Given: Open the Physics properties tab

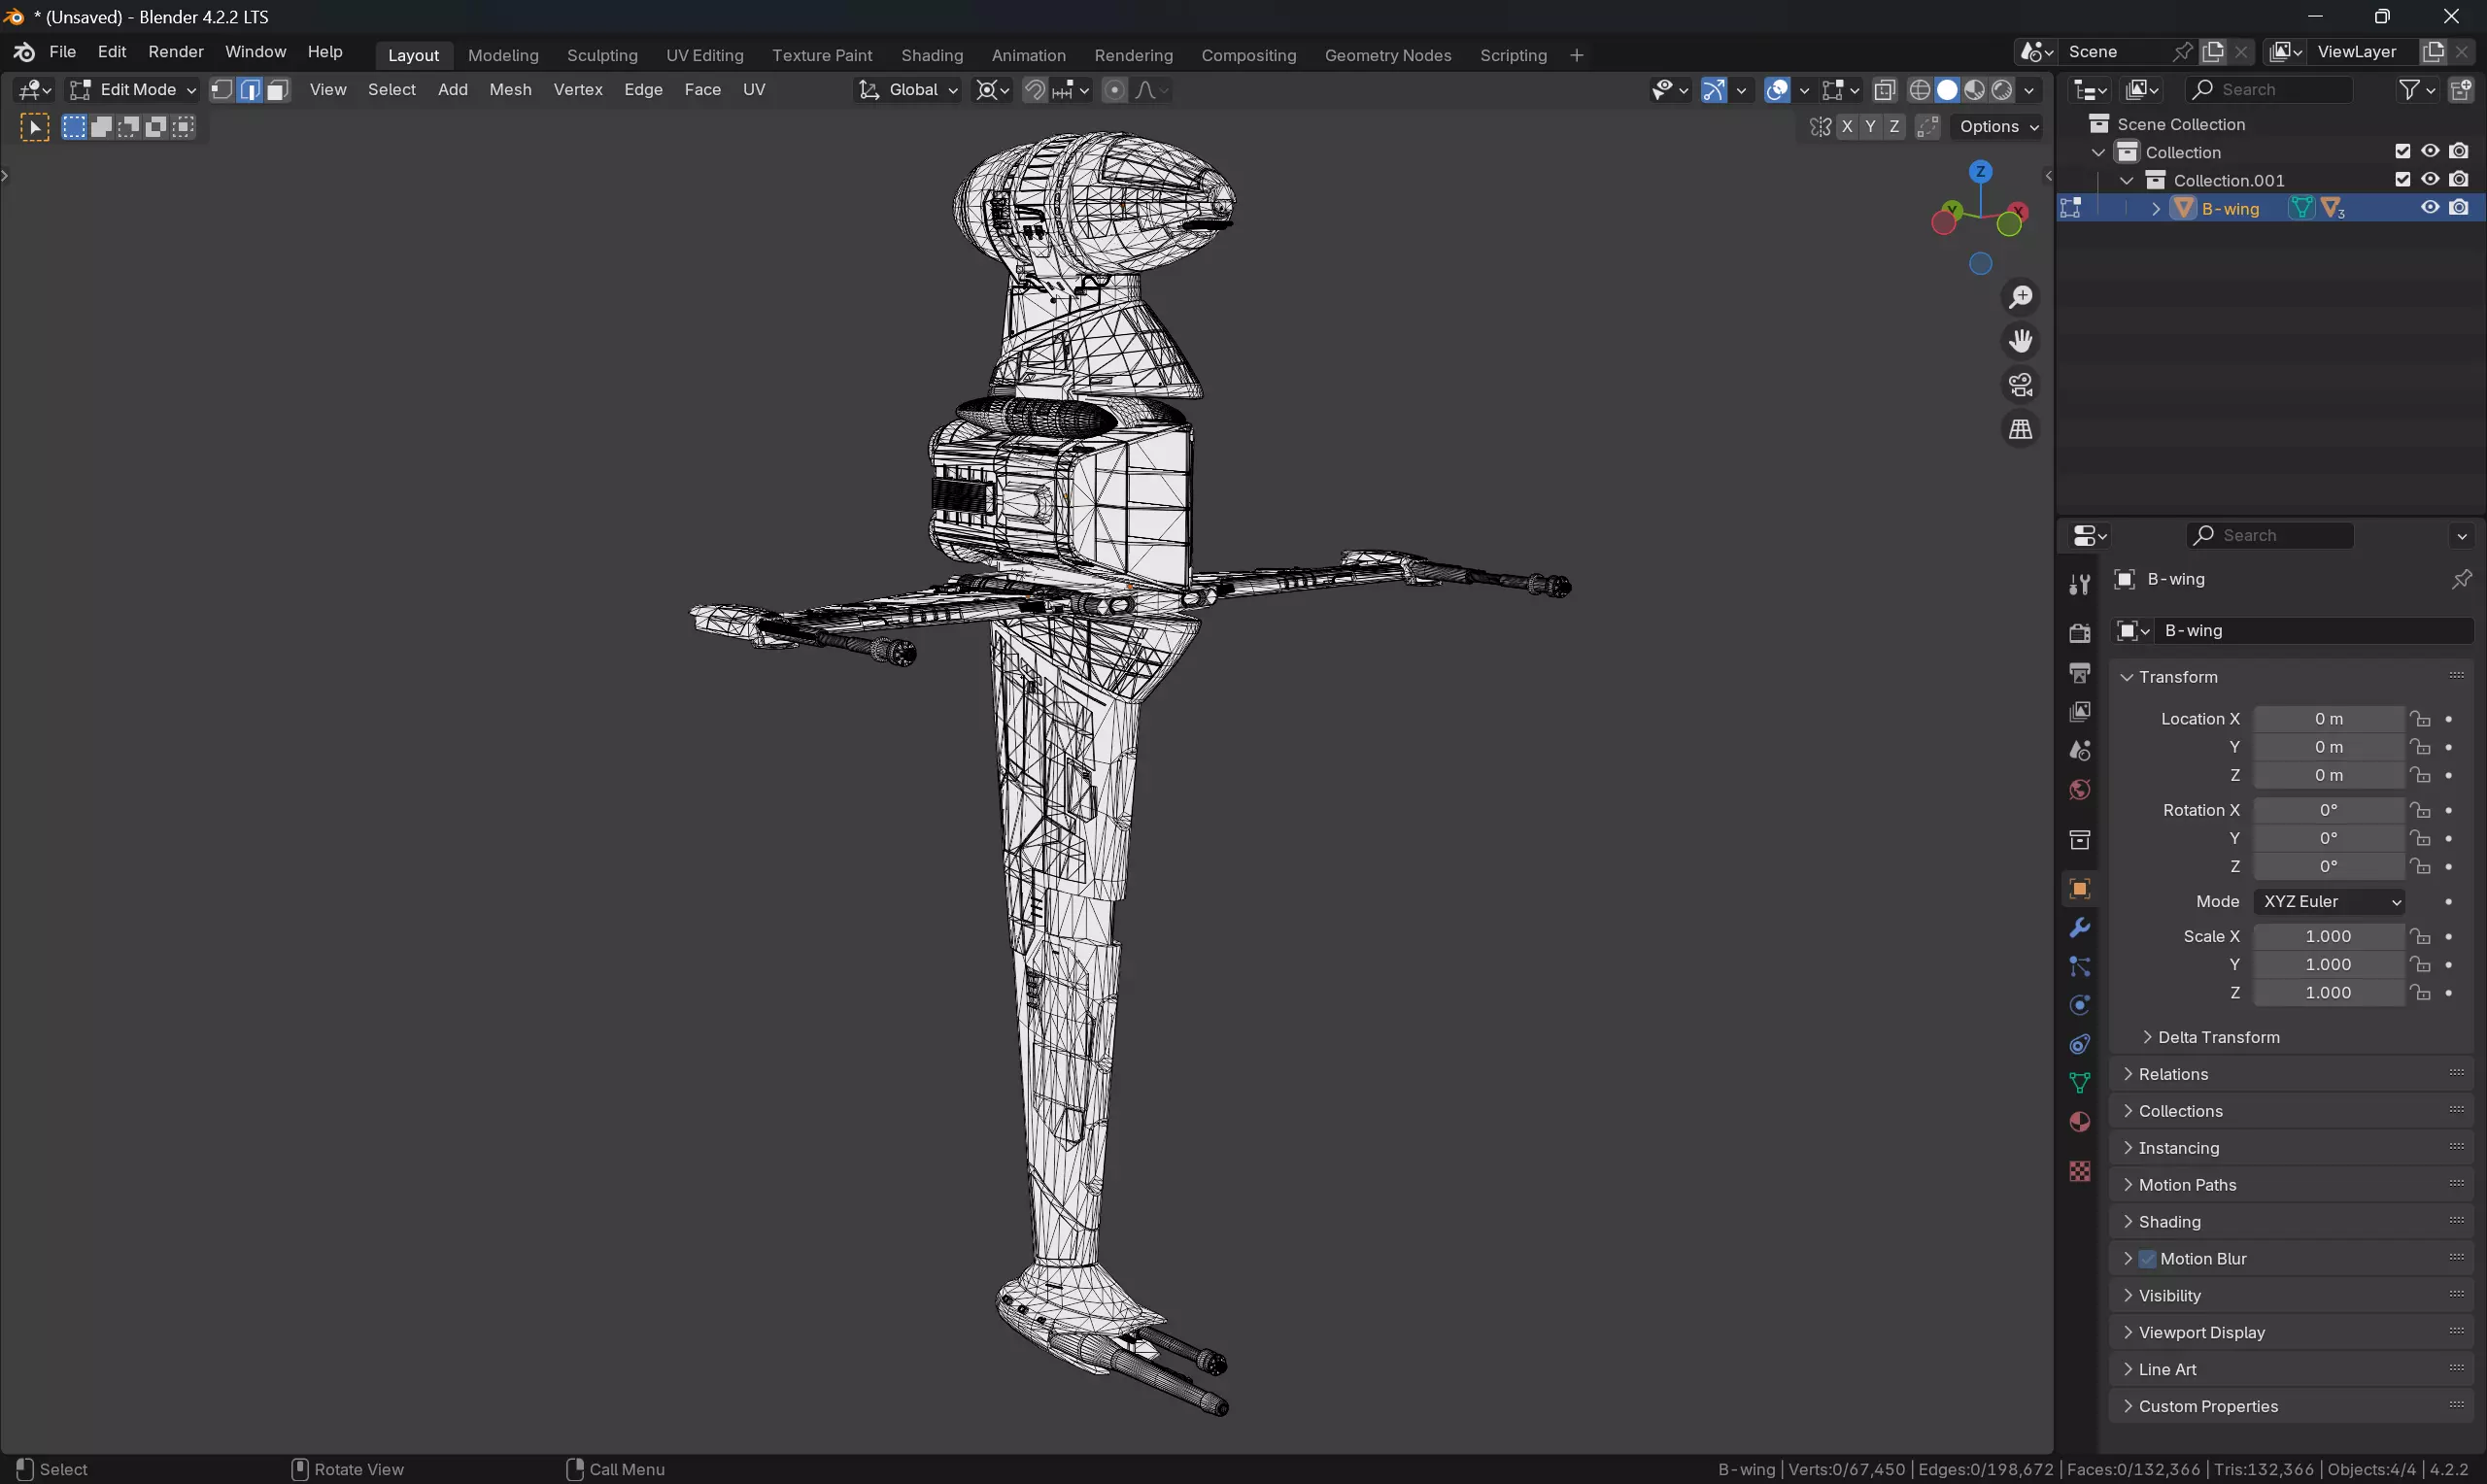Looking at the screenshot, I should click(2080, 1005).
